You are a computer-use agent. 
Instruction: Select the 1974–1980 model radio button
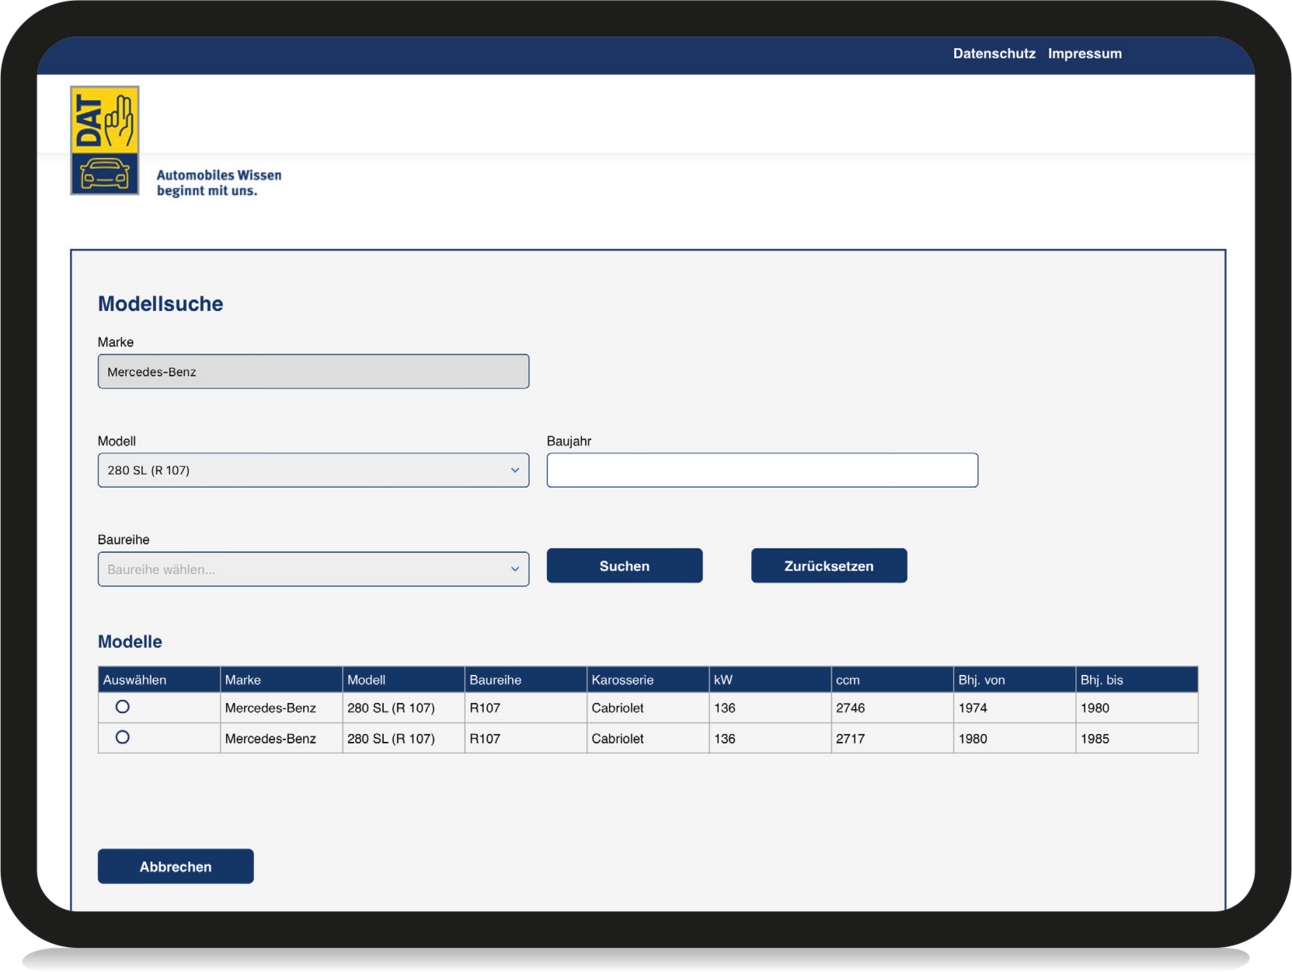tap(122, 707)
